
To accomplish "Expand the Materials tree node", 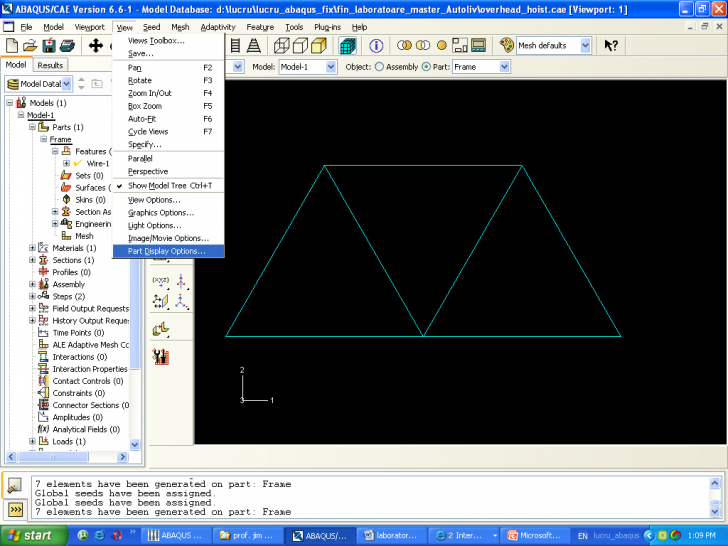I will 32,248.
